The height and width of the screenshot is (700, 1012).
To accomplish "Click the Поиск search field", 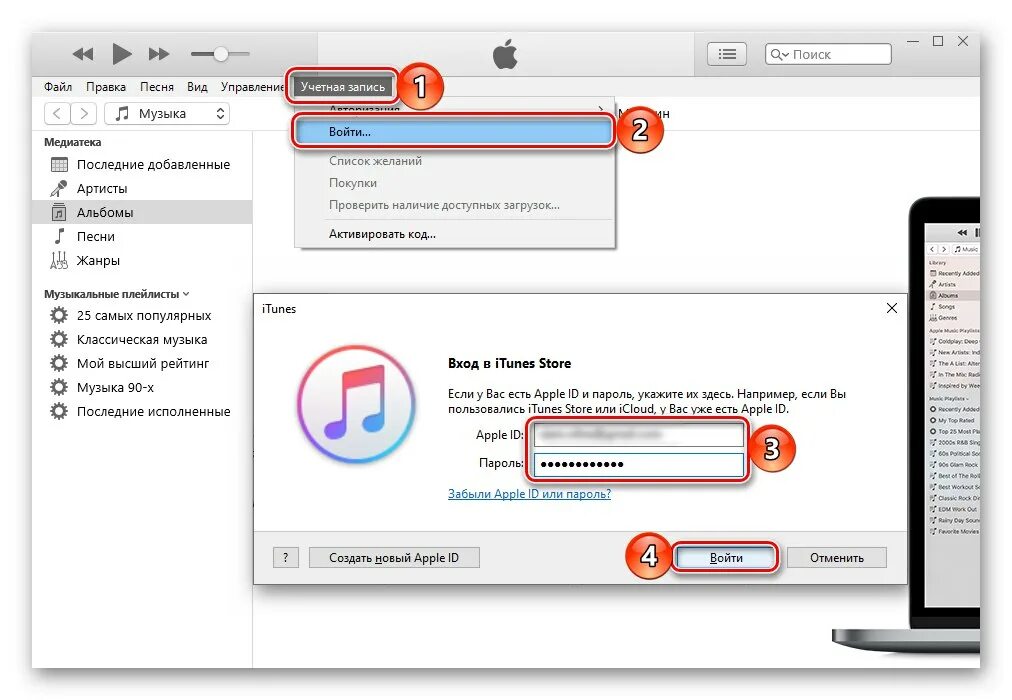I will [x=828, y=54].
